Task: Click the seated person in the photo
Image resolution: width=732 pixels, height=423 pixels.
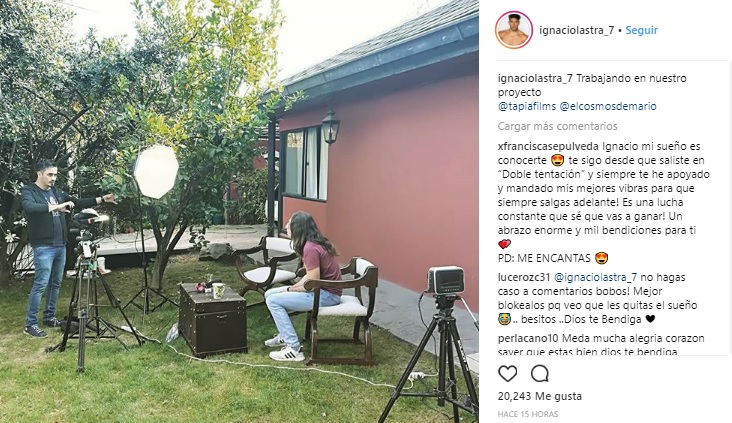Action: (306, 285)
